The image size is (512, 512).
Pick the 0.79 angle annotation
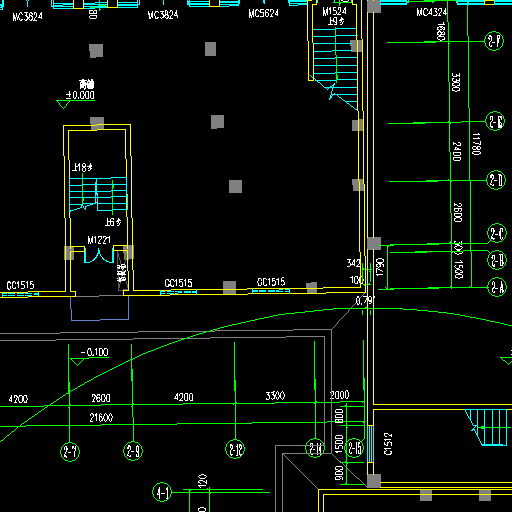365,301
